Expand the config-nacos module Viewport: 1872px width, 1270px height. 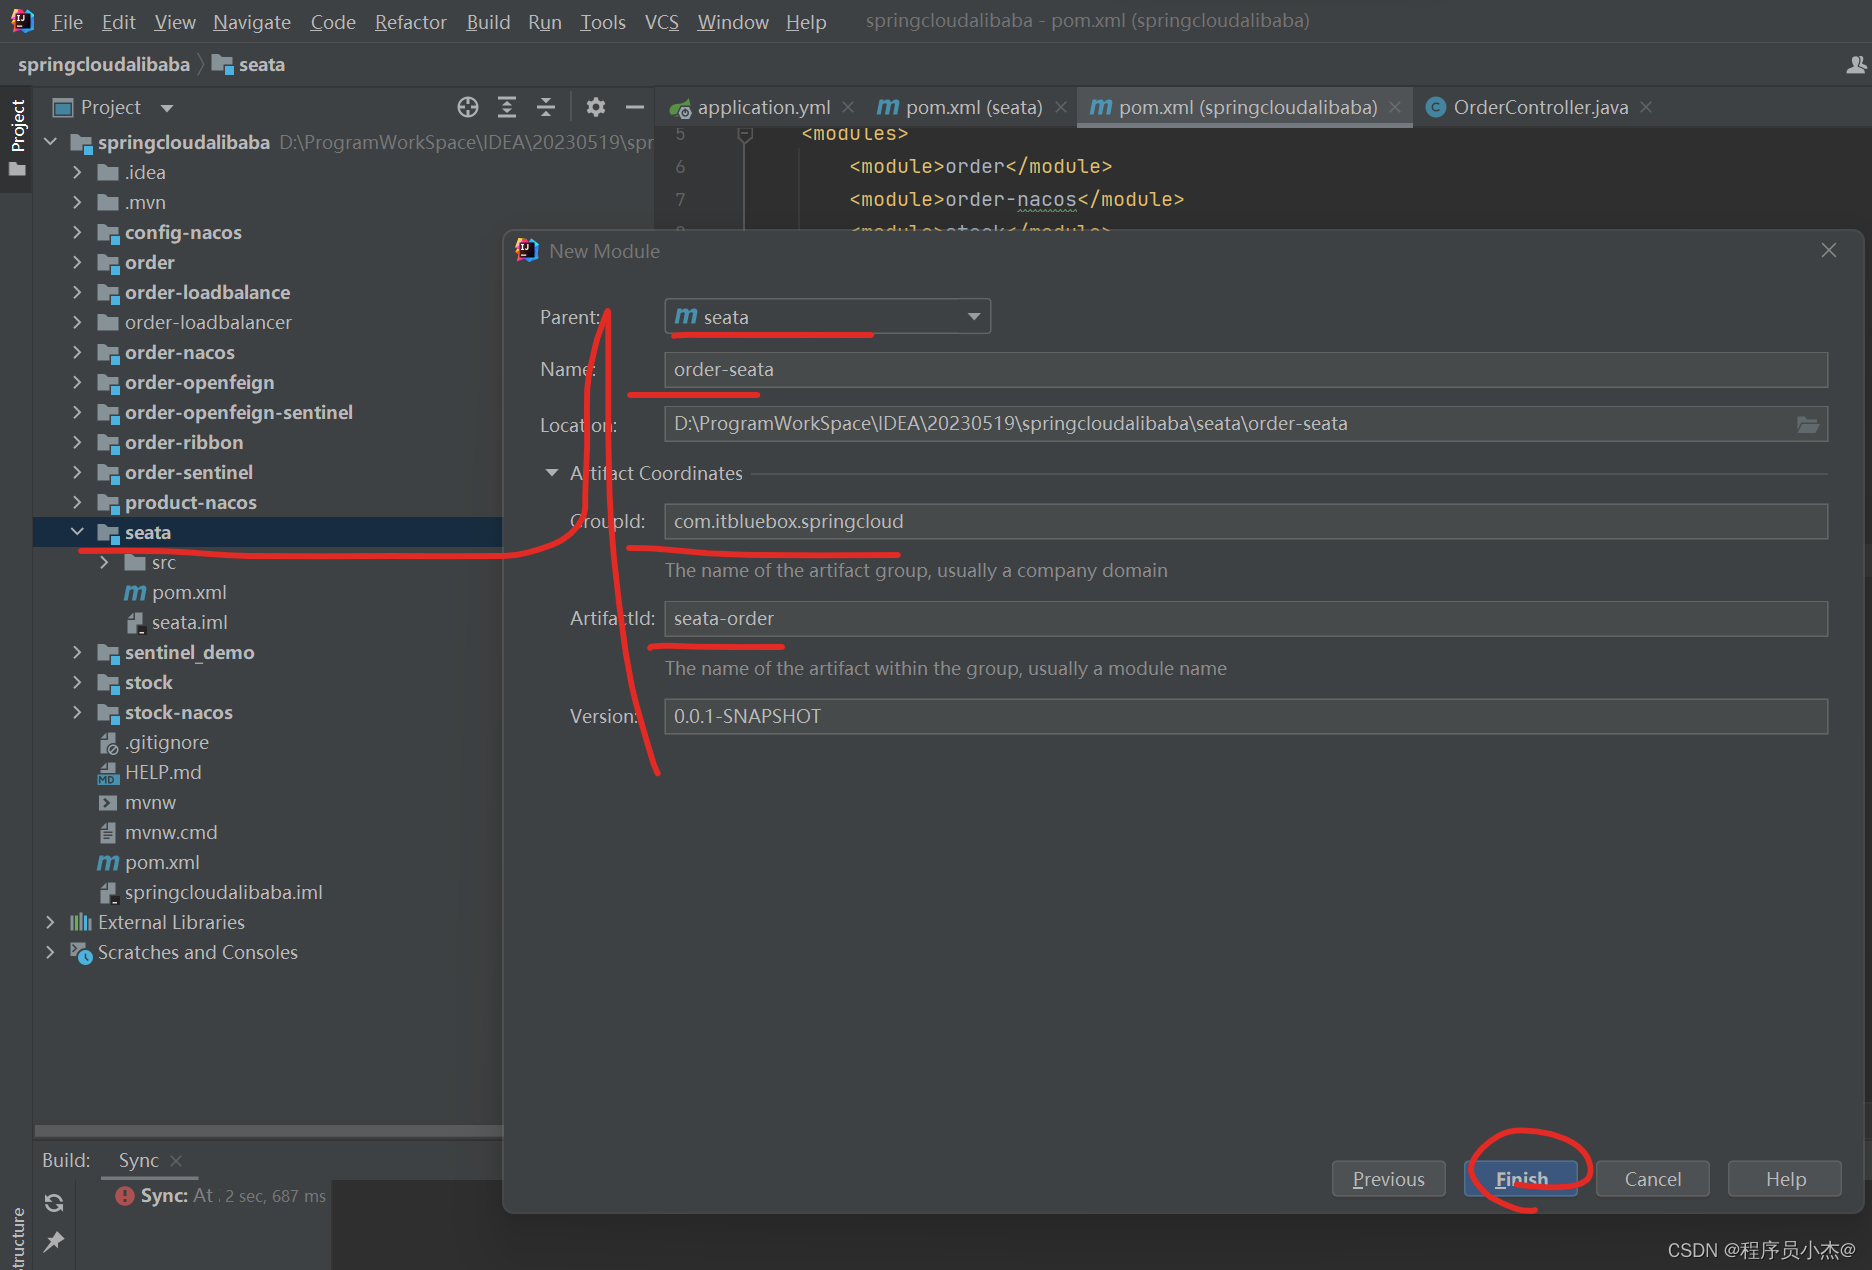coord(77,232)
